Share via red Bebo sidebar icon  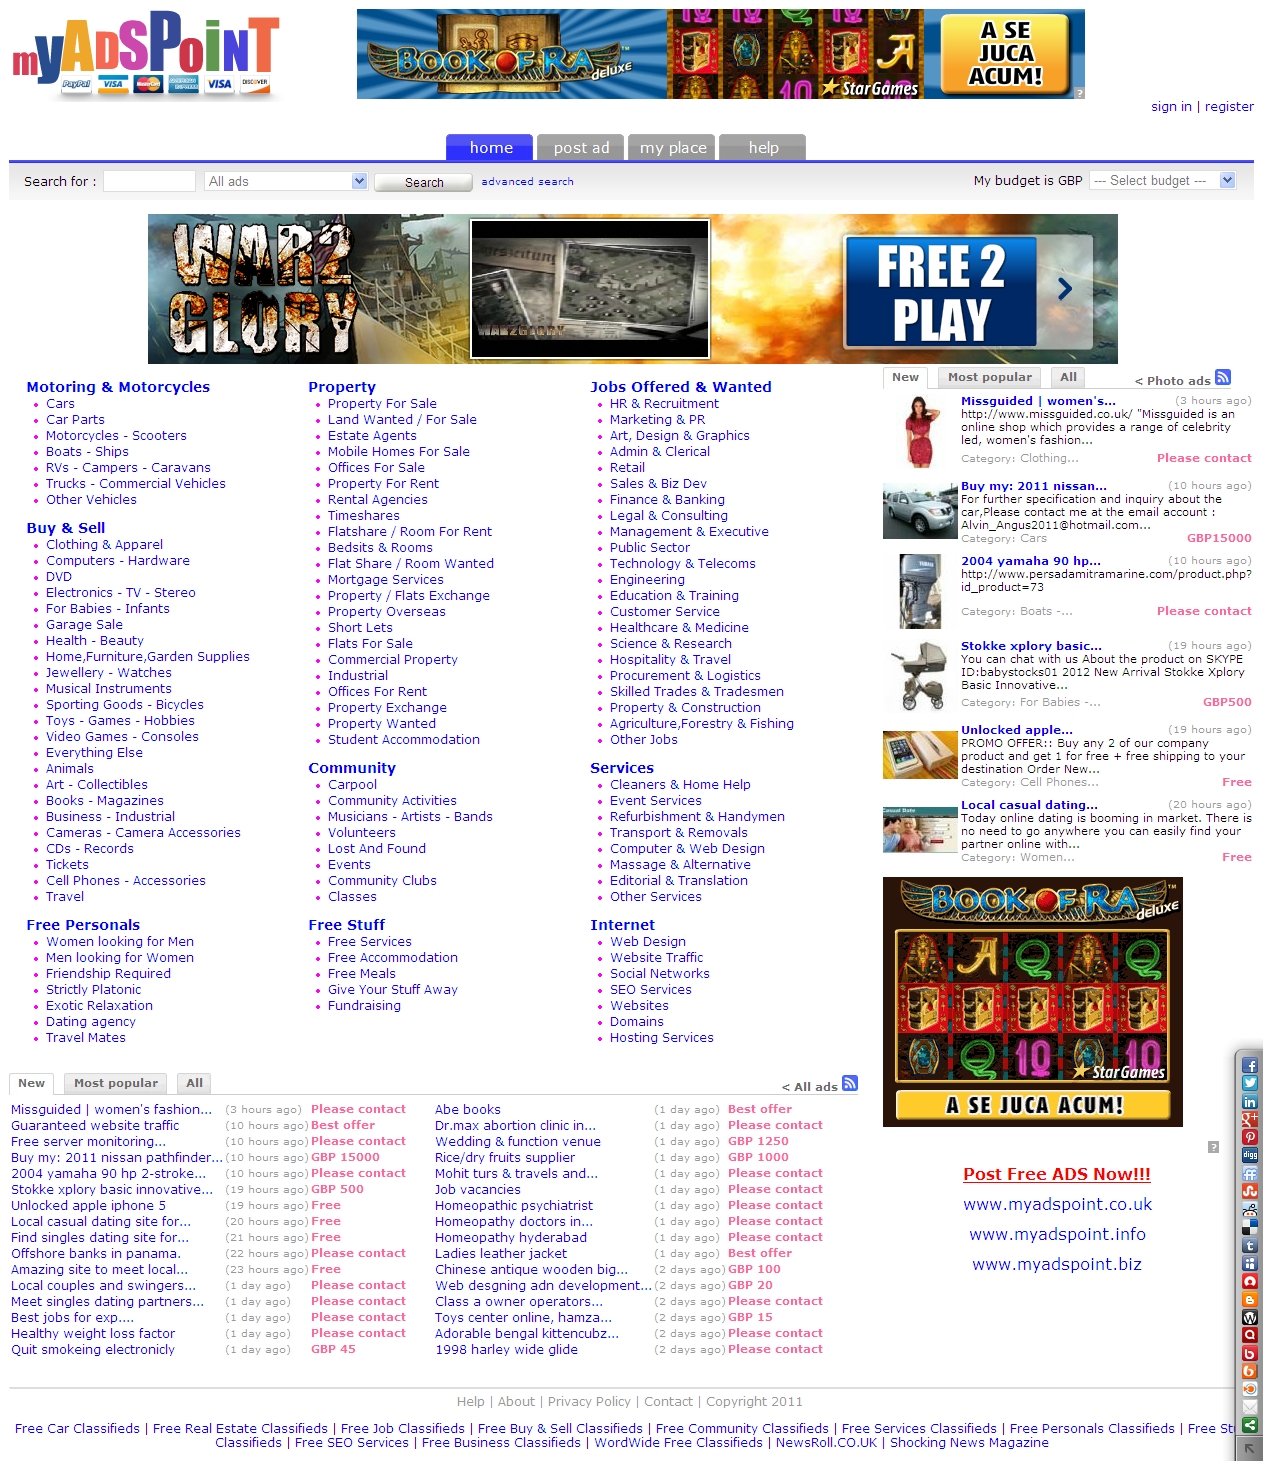pos(1250,1353)
